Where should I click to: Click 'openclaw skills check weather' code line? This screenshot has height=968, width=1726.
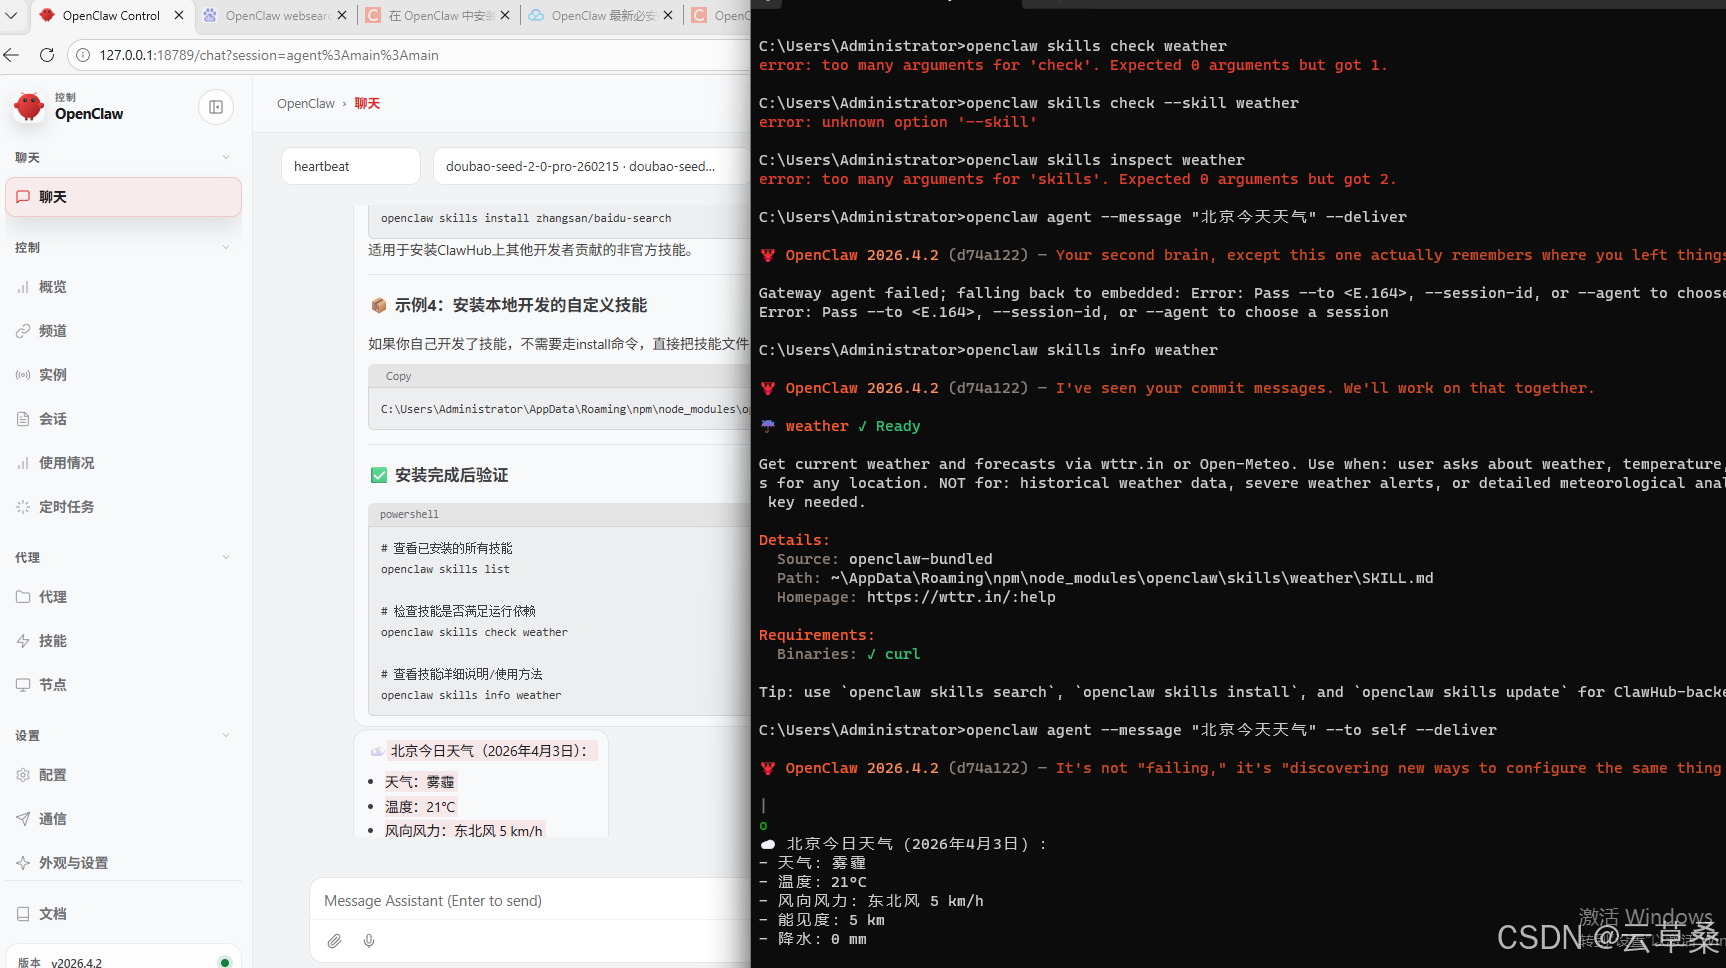pos(474,632)
